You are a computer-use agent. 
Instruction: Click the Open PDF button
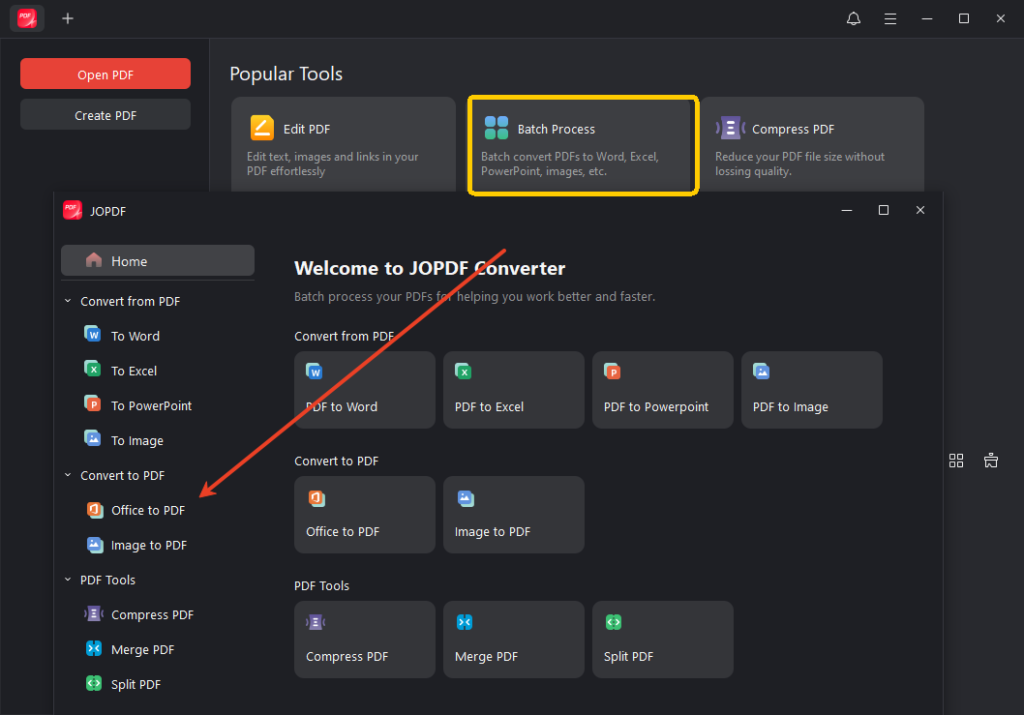[105, 74]
